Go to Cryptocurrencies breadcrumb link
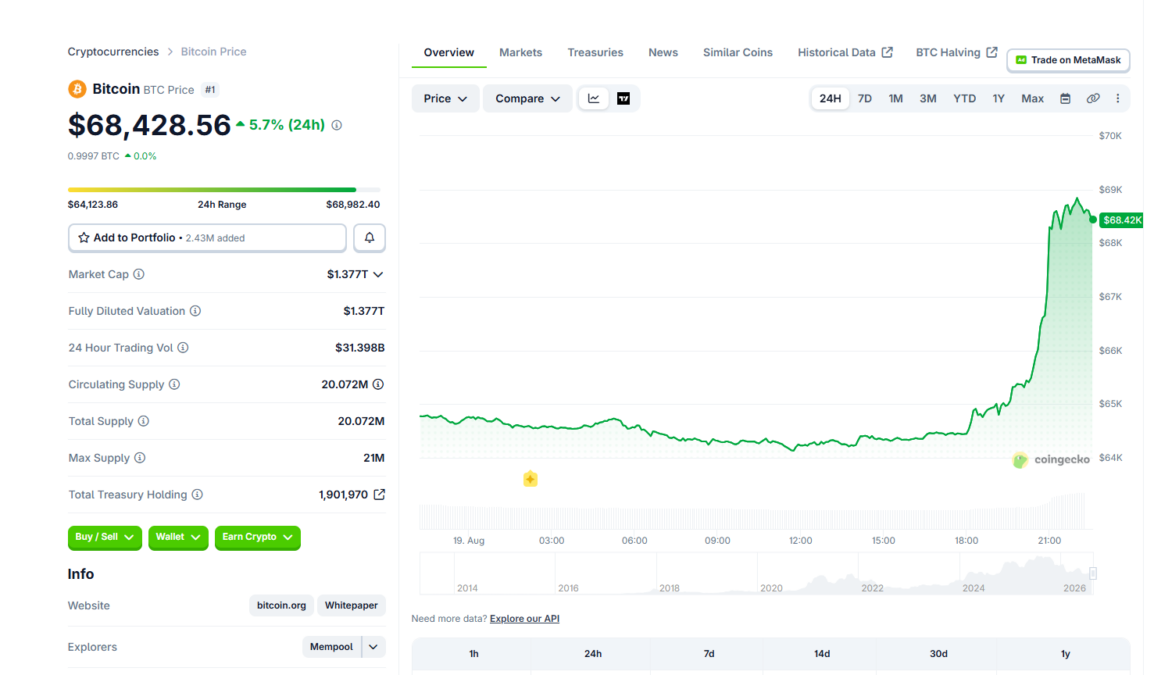The width and height of the screenshot is (1154, 675). pos(113,52)
